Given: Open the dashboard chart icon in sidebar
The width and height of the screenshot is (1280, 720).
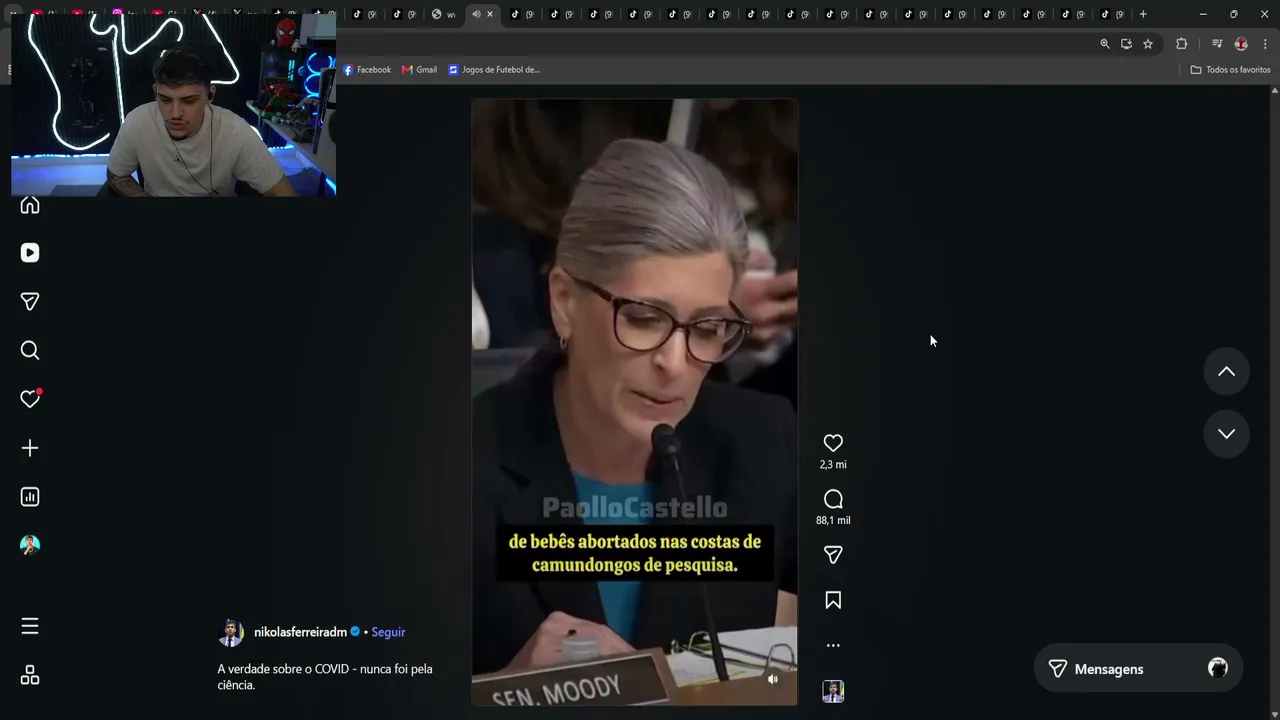Looking at the screenshot, I should (30, 497).
